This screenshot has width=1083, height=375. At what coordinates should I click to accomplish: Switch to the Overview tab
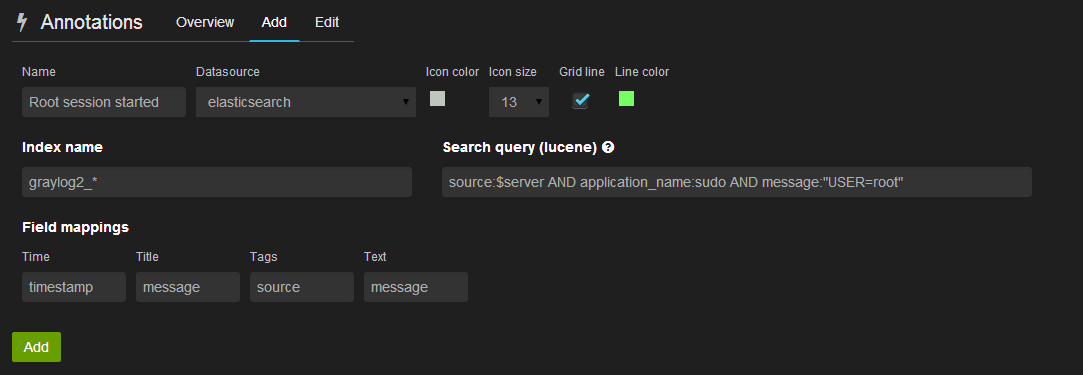click(x=205, y=22)
